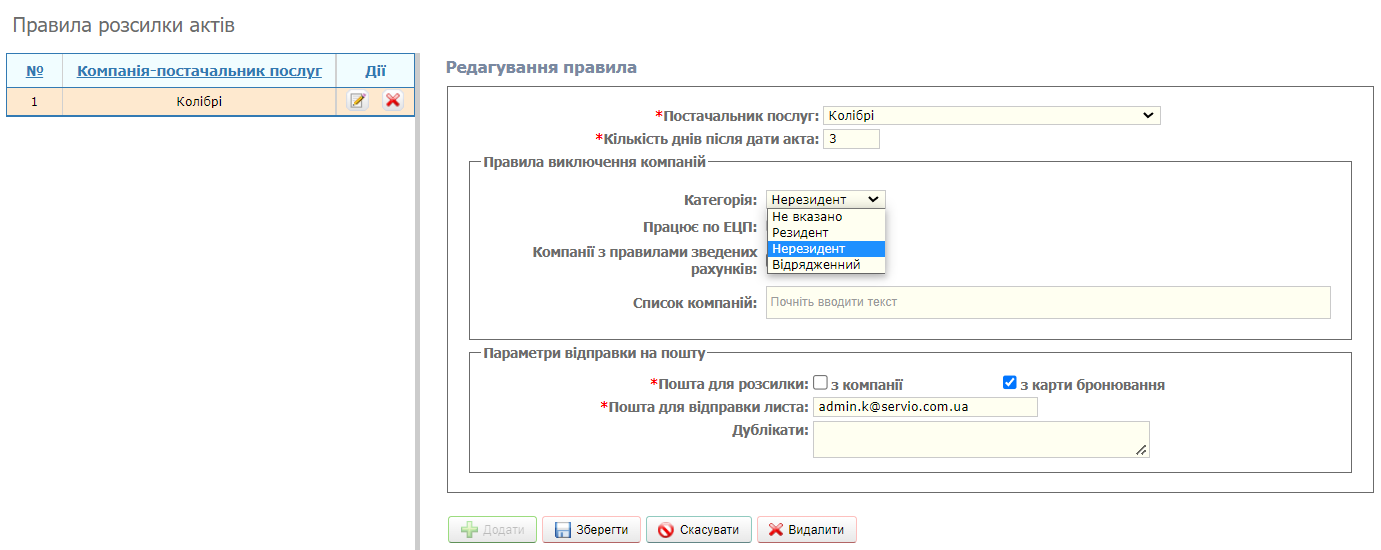This screenshot has height=550, width=1381.
Task: Open the Постачальник послуг dropdown
Action: click(x=991, y=116)
